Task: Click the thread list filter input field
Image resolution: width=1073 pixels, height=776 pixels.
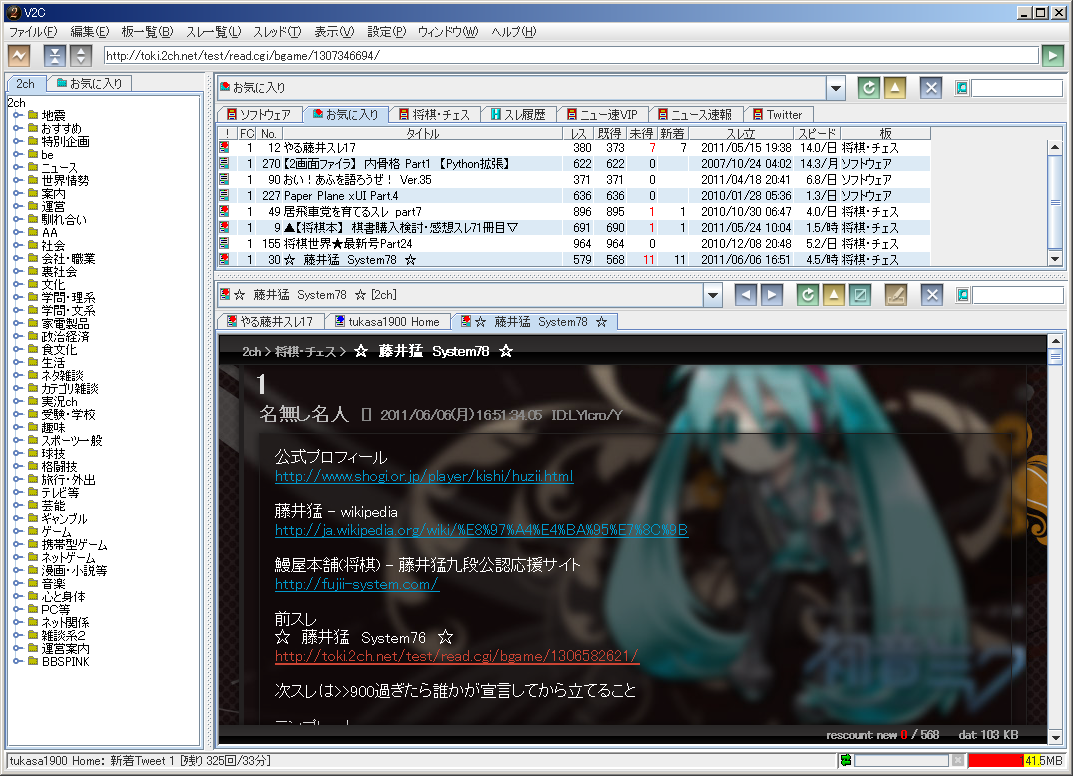Action: point(1017,88)
